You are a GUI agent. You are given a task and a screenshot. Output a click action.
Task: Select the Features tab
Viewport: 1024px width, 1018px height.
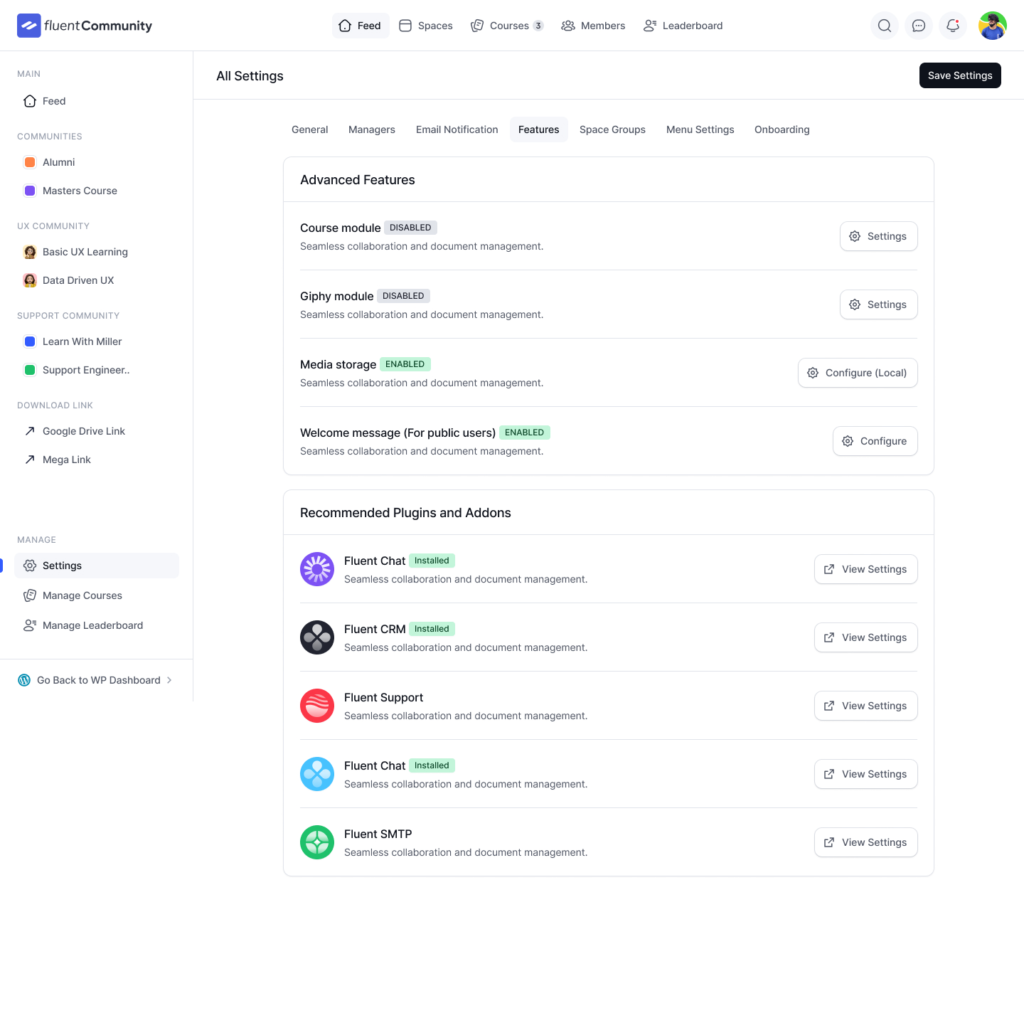pyautogui.click(x=539, y=129)
